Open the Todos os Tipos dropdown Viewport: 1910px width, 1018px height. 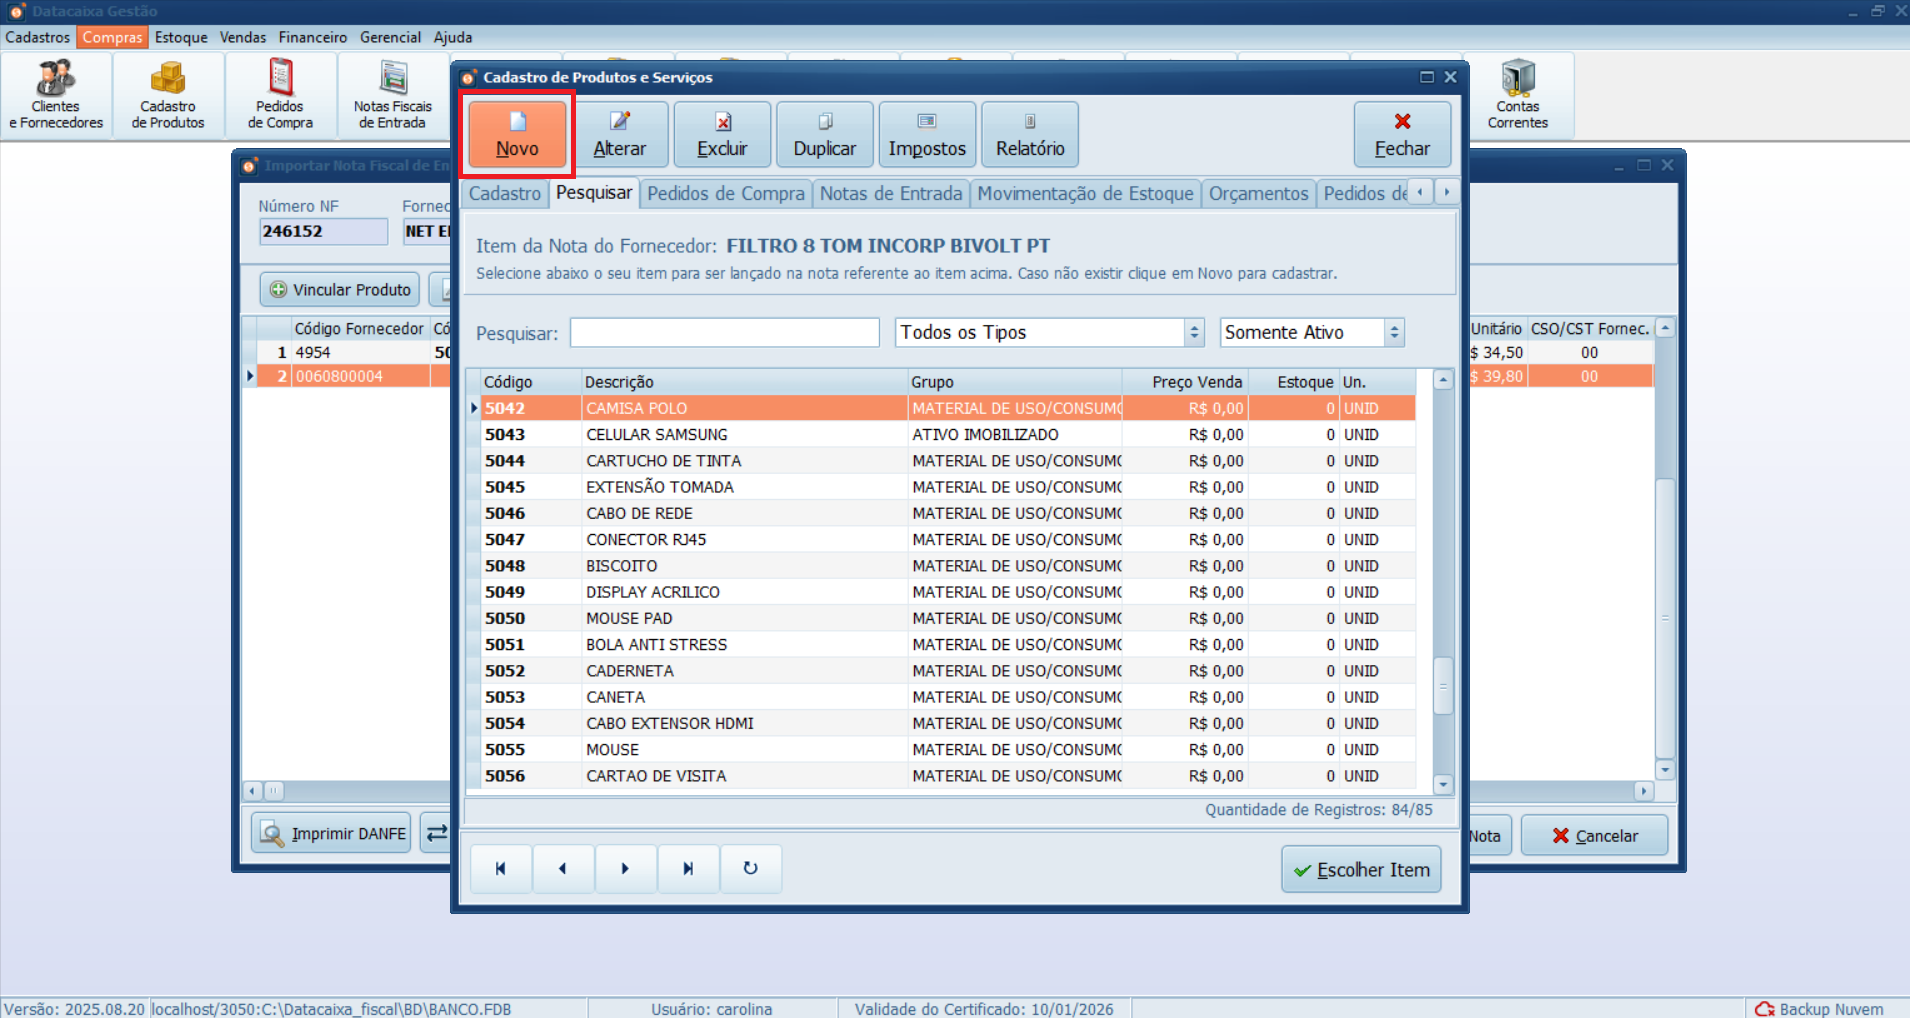point(1050,332)
